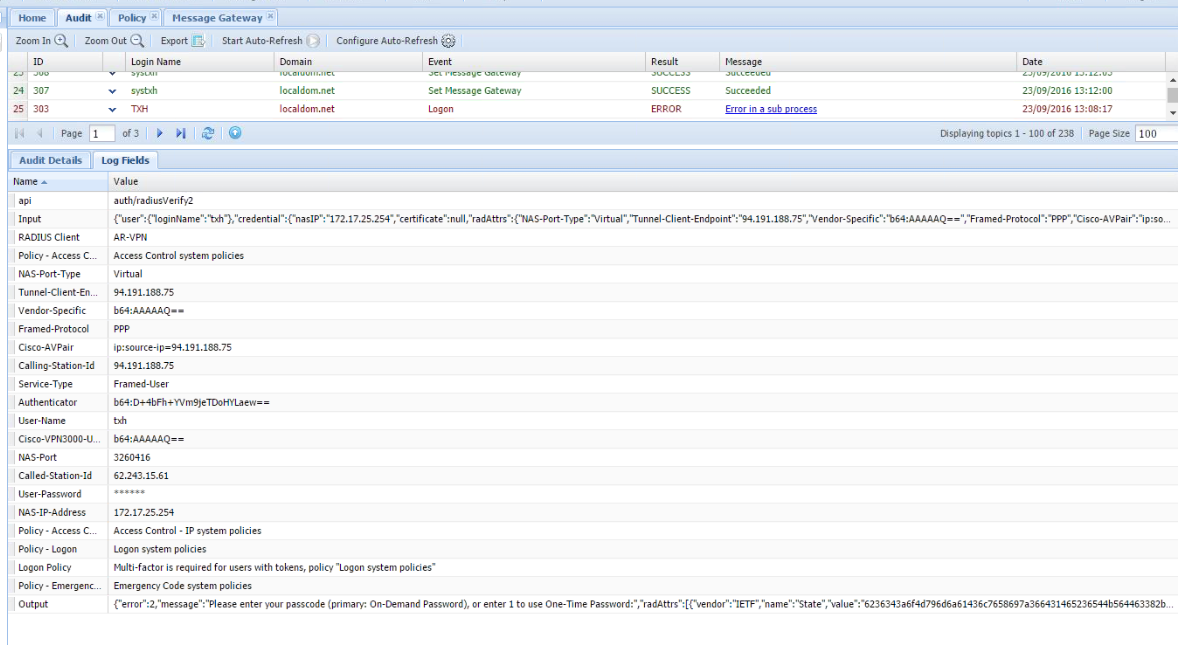
Task: Start Auto-Refresh with the play icon
Action: point(313,41)
